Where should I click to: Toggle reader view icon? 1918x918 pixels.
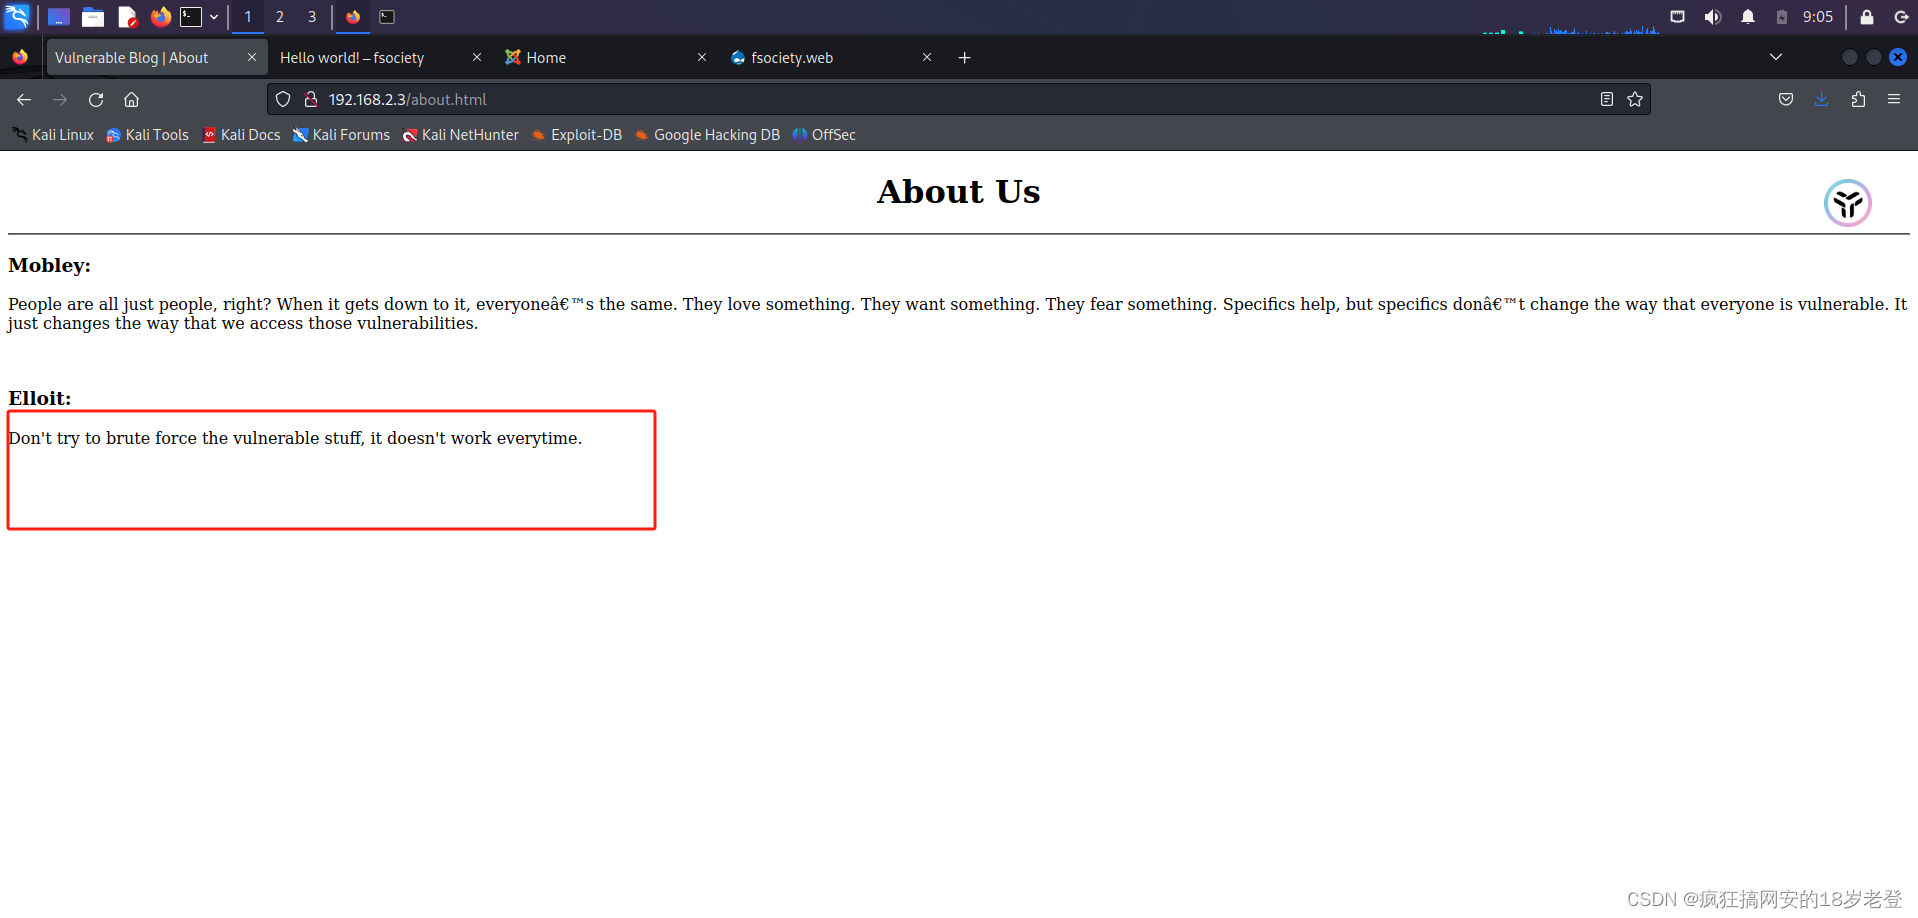(1607, 99)
